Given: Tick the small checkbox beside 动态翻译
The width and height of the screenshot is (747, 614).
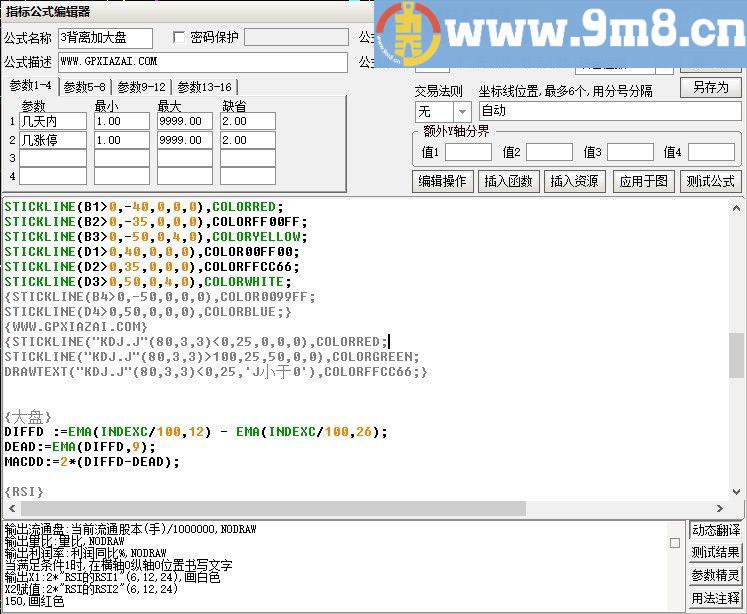Looking at the screenshot, I should pyautogui.click(x=675, y=543).
